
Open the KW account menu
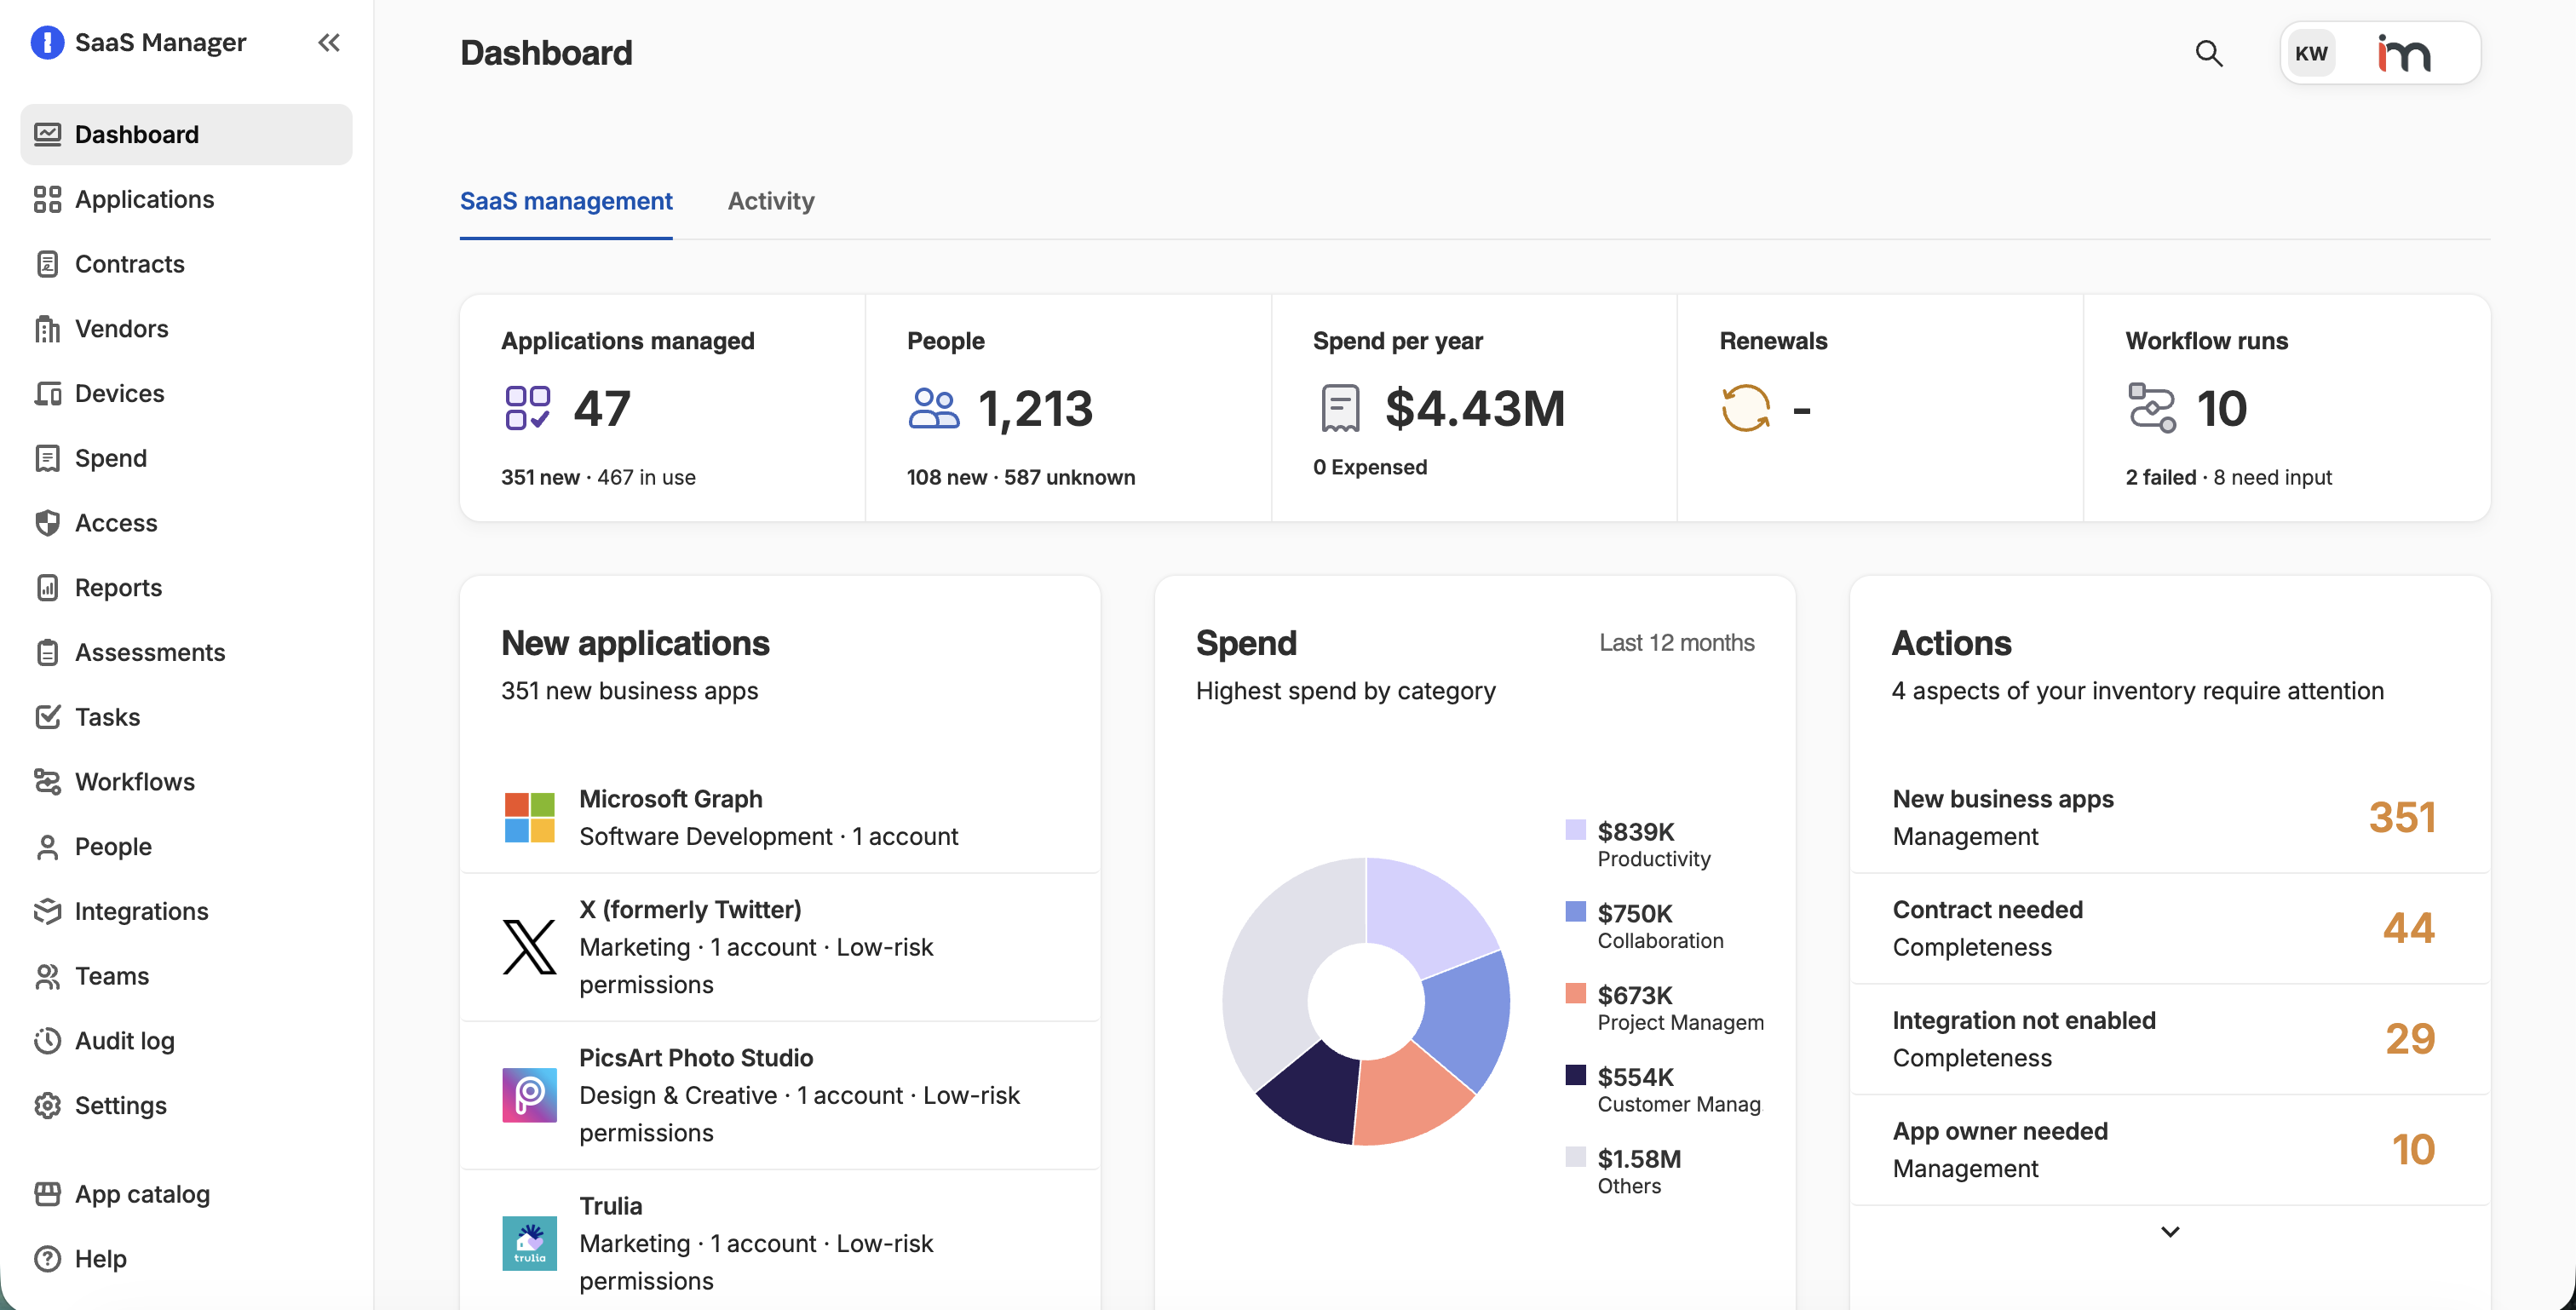coord(2310,53)
